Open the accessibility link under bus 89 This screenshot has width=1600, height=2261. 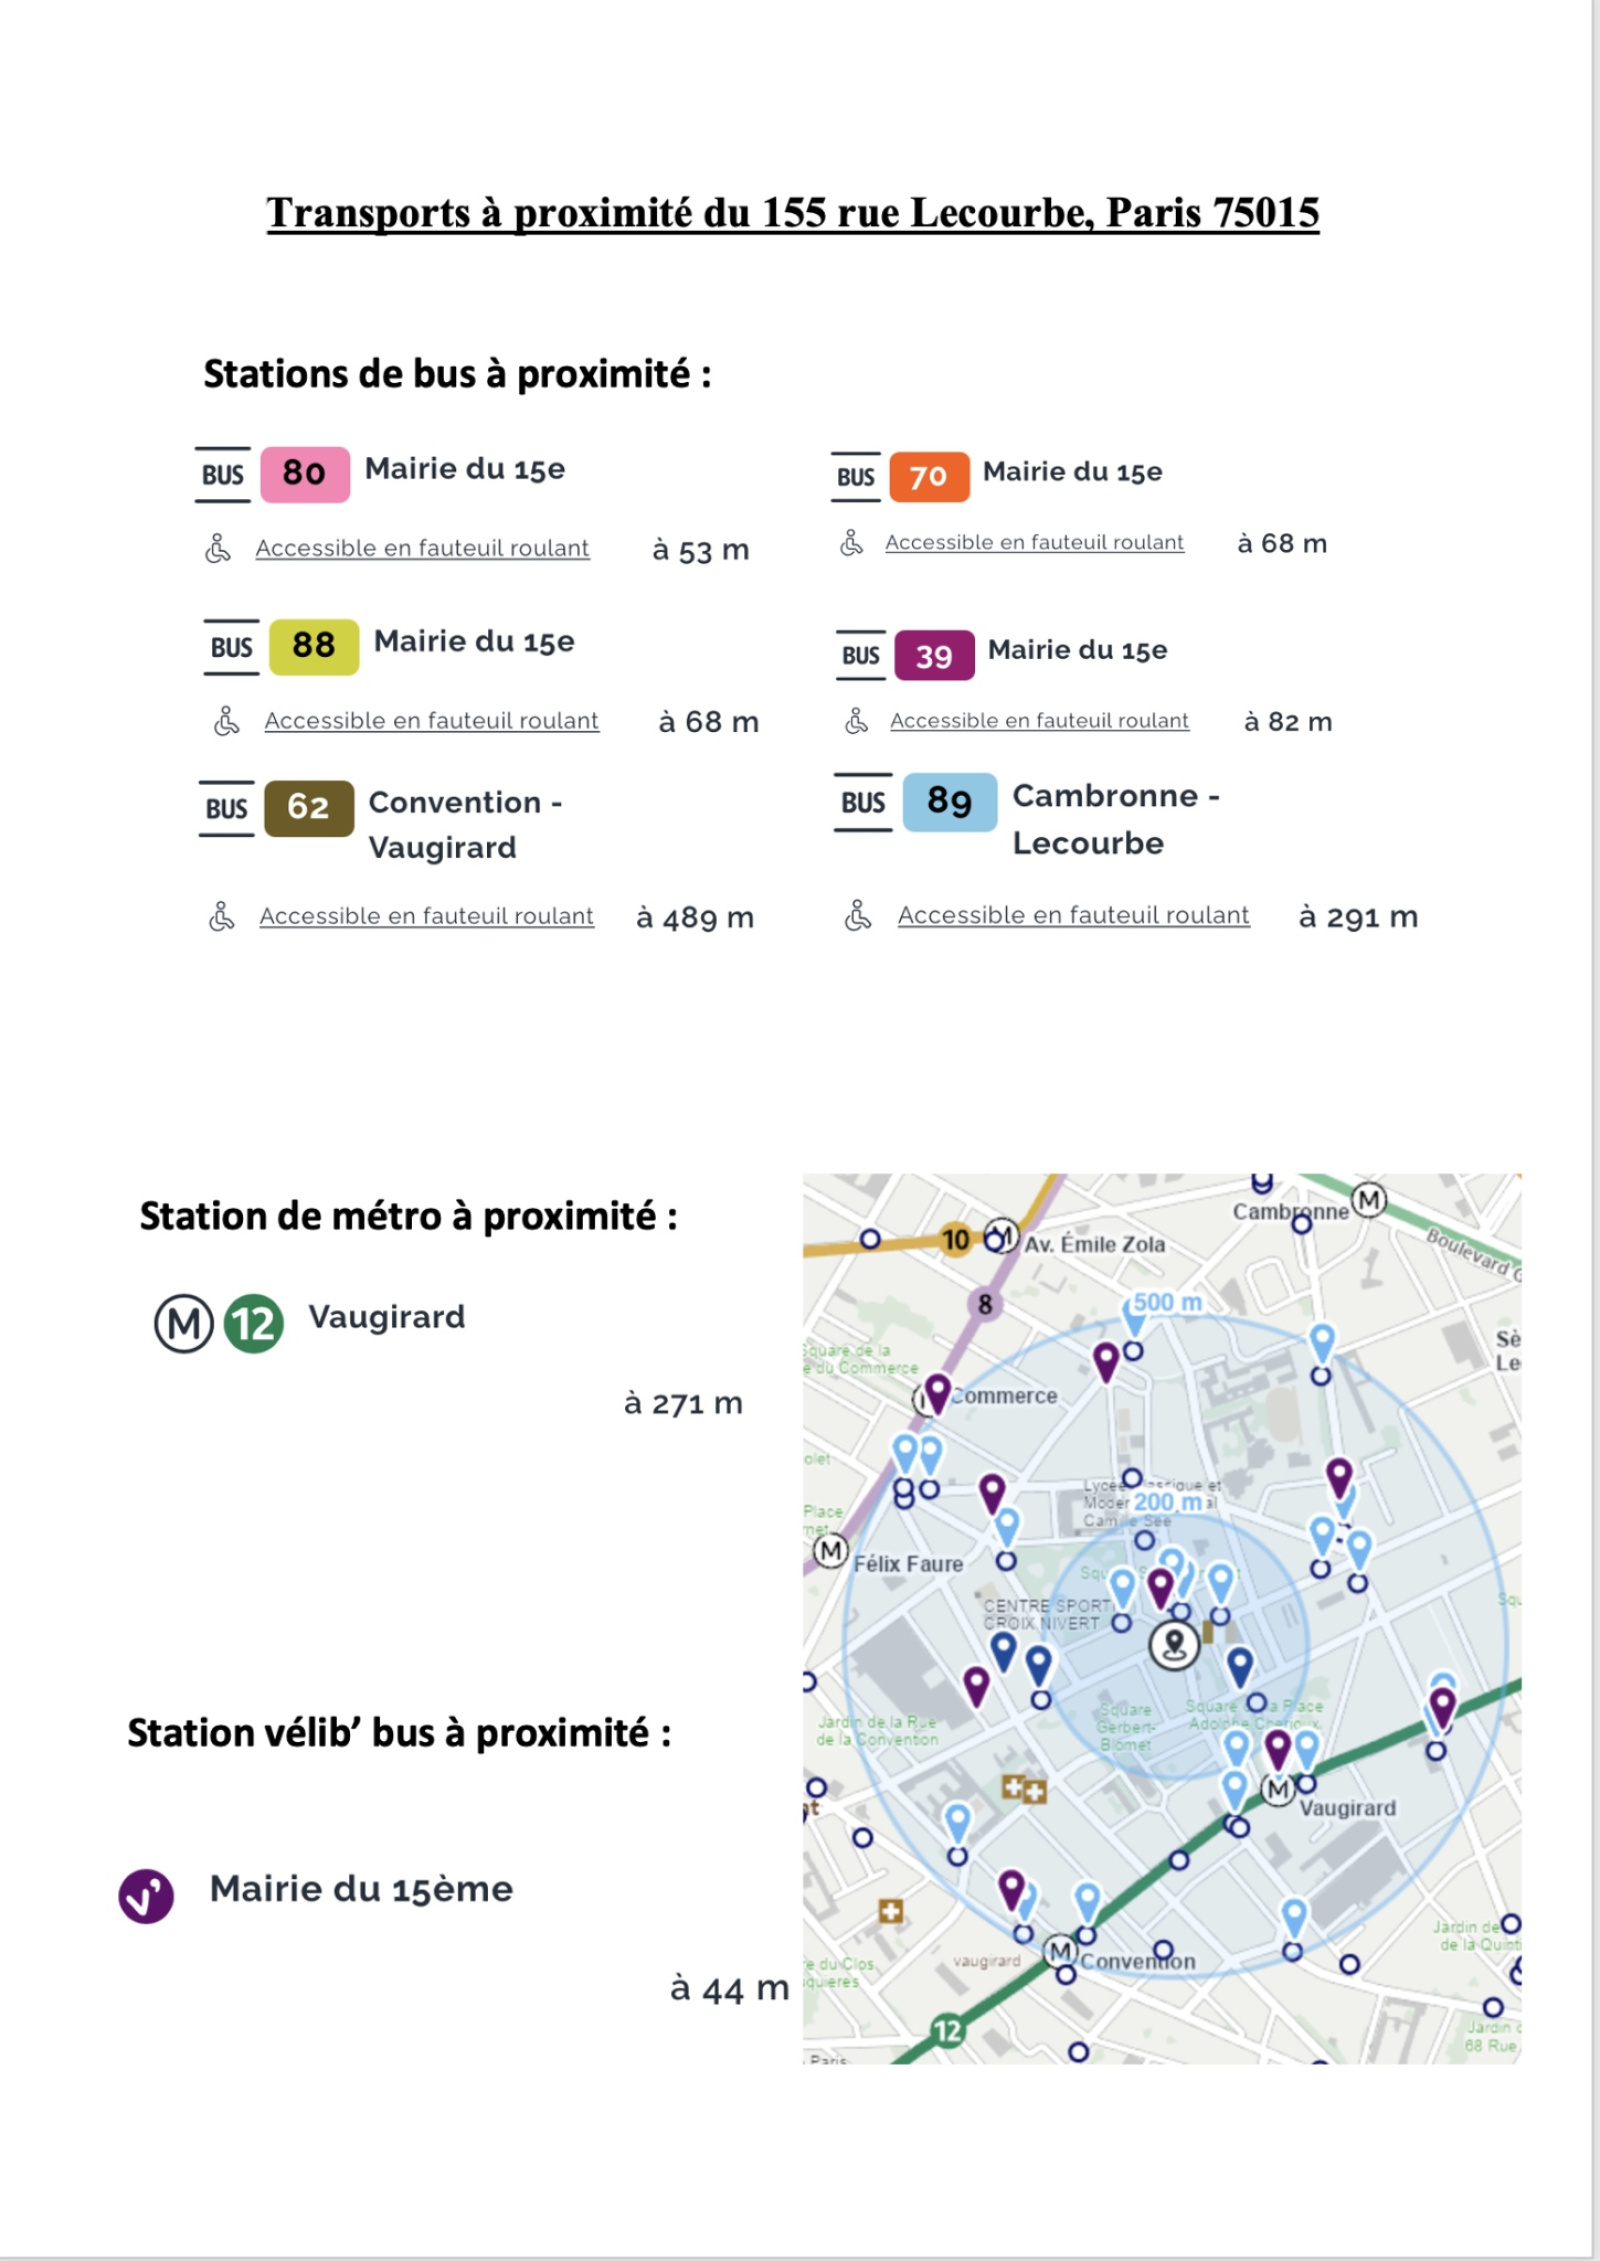pos(1073,915)
